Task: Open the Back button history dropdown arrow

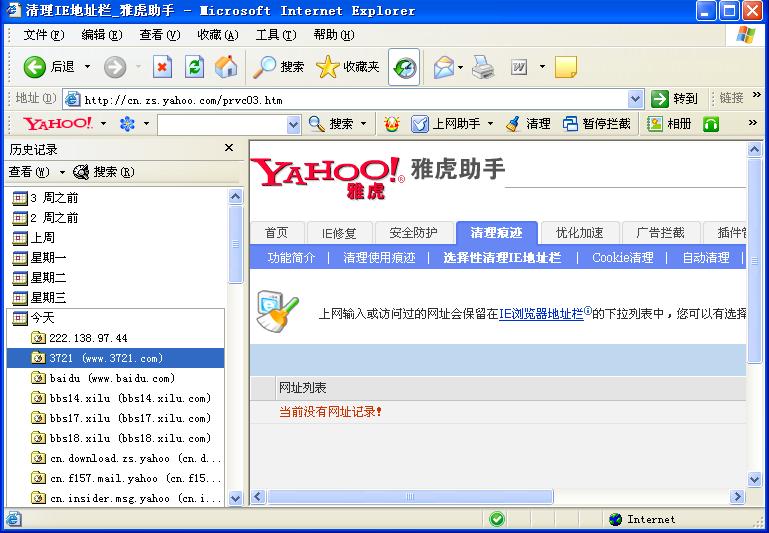Action: [87, 67]
